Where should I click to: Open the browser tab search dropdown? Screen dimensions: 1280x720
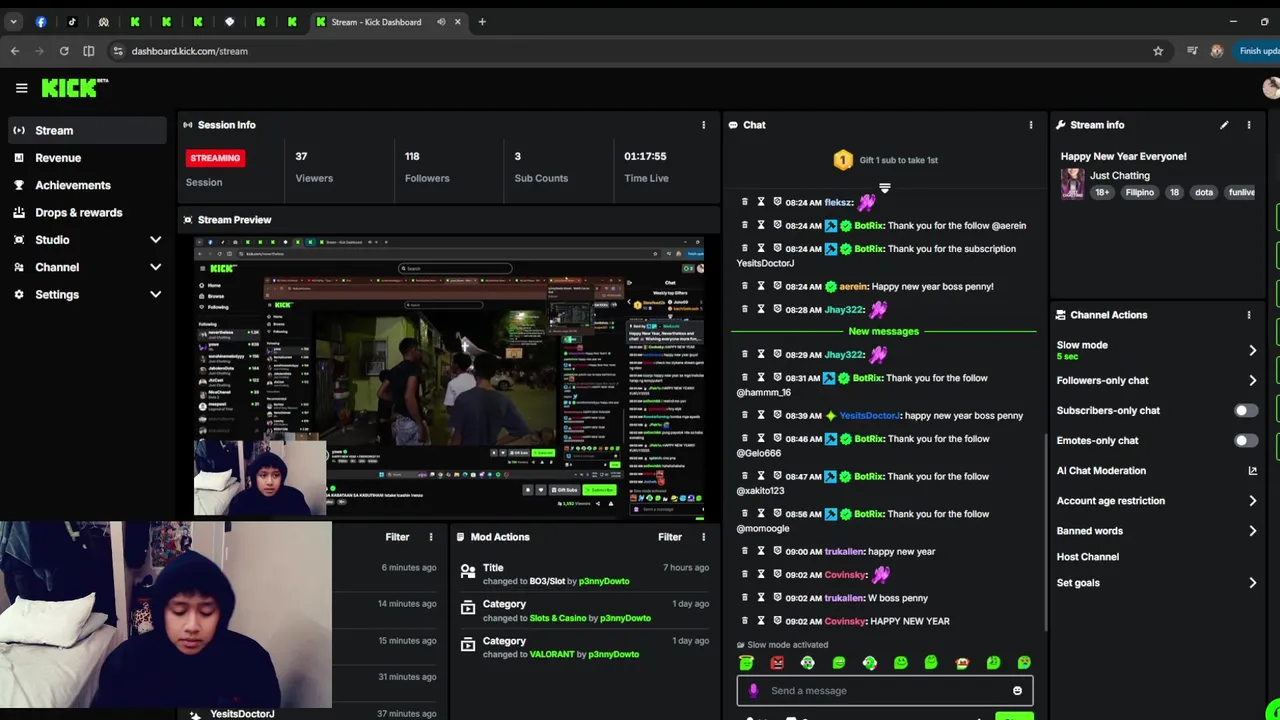point(13,22)
